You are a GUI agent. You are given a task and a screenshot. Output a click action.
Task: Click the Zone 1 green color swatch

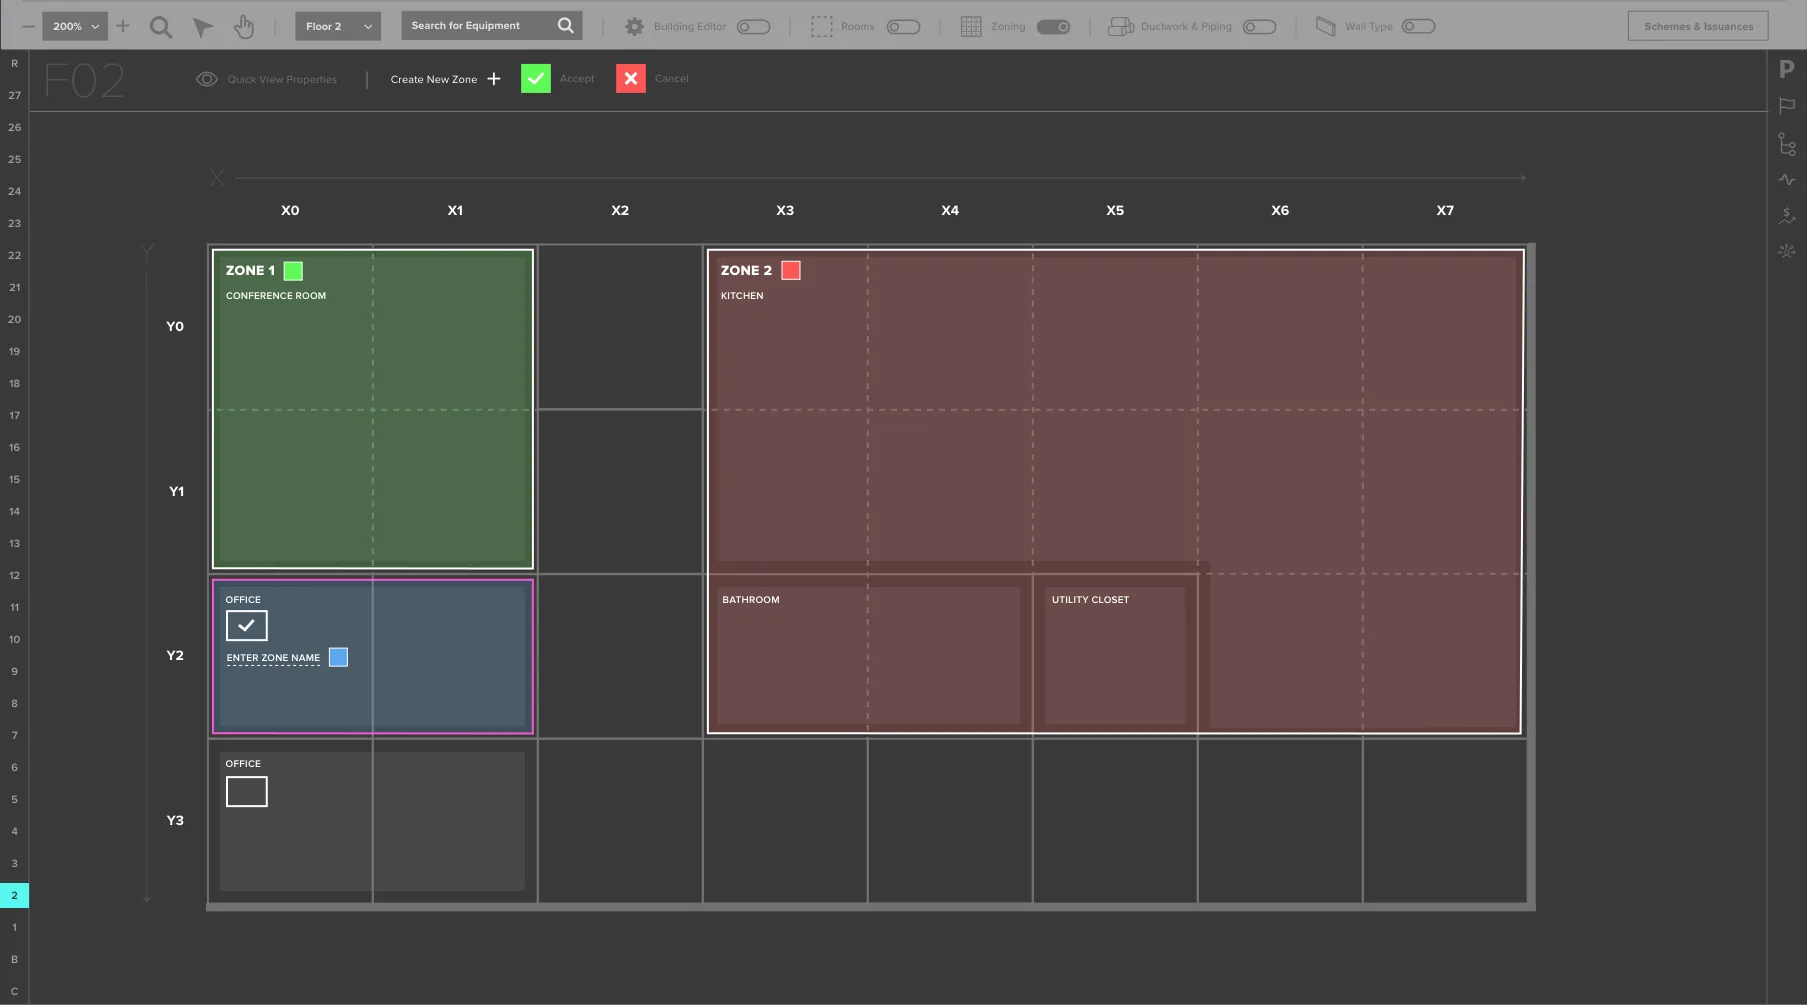tap(293, 271)
